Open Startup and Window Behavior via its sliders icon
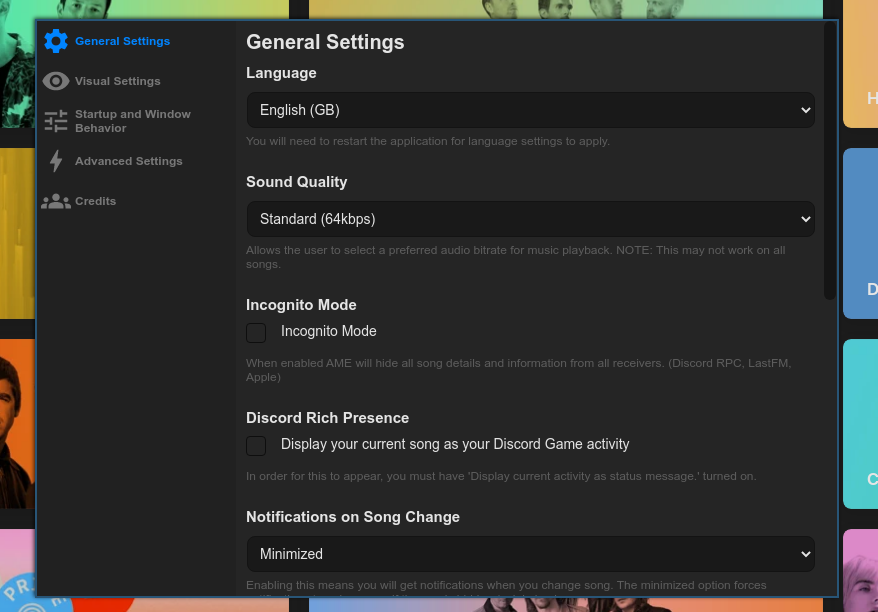The width and height of the screenshot is (878, 612). 56,120
